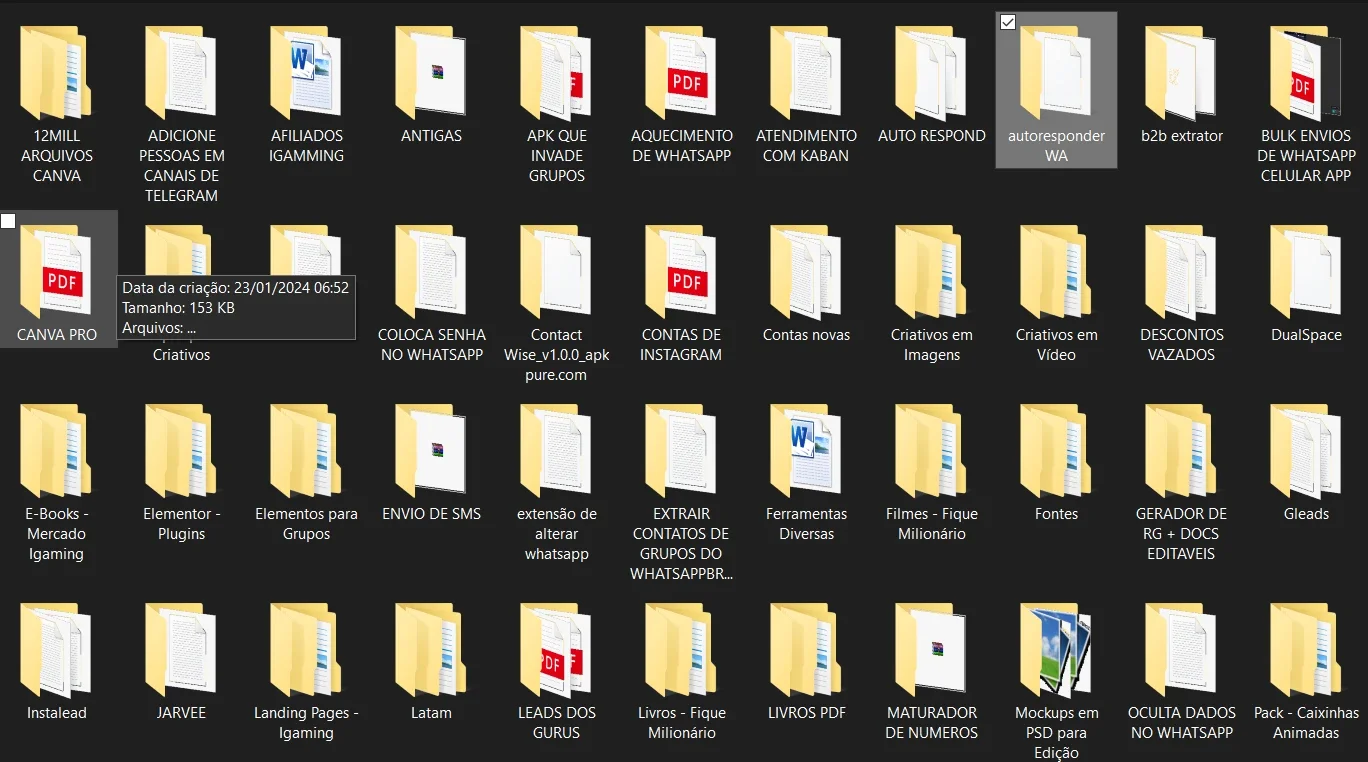Select the DESCONTOS VAZADOS folder icon
Image resolution: width=1368 pixels, height=762 pixels.
tap(1181, 272)
